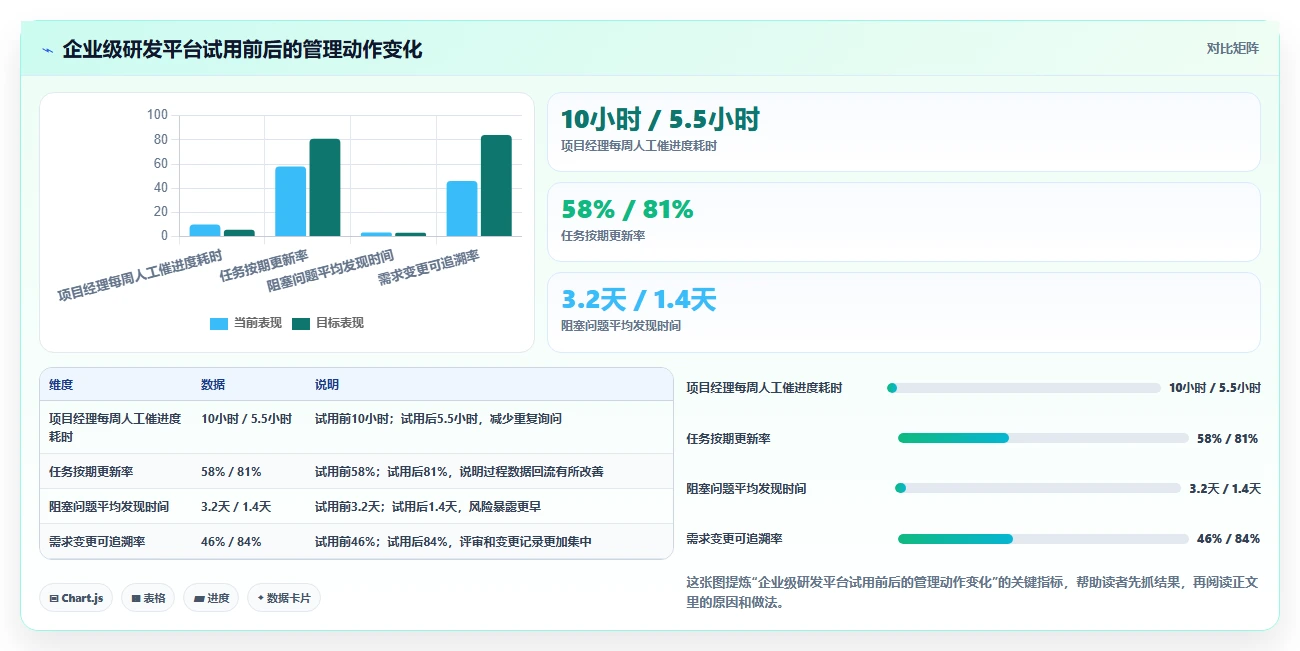
Task: Click the icon in the Chart.js tag
Action: pyautogui.click(x=54, y=598)
